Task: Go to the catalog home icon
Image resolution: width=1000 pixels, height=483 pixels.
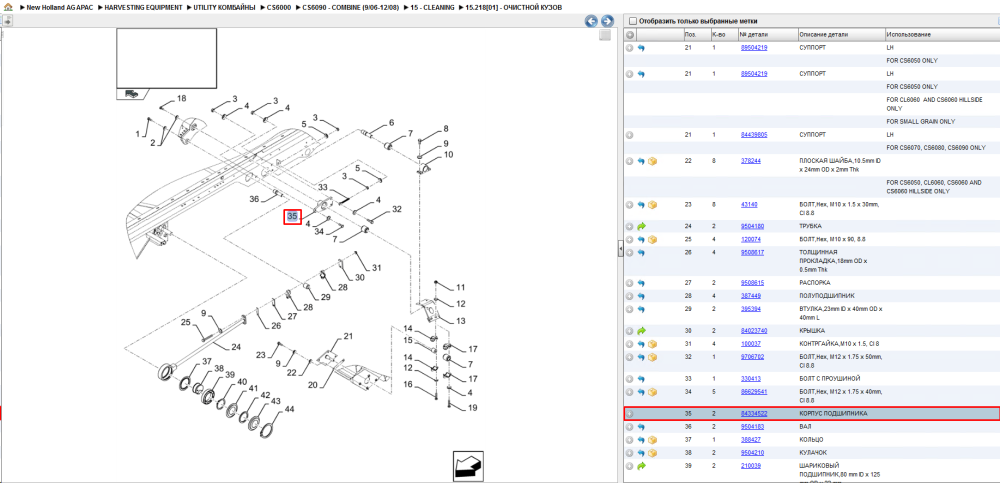Action: click(8, 7)
